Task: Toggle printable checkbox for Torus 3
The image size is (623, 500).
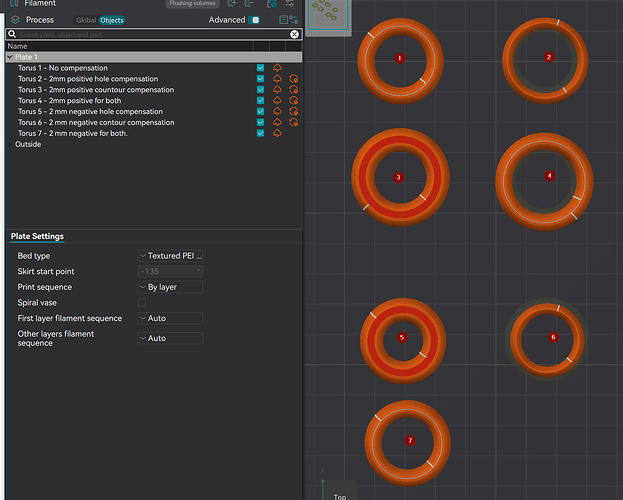Action: (x=261, y=89)
